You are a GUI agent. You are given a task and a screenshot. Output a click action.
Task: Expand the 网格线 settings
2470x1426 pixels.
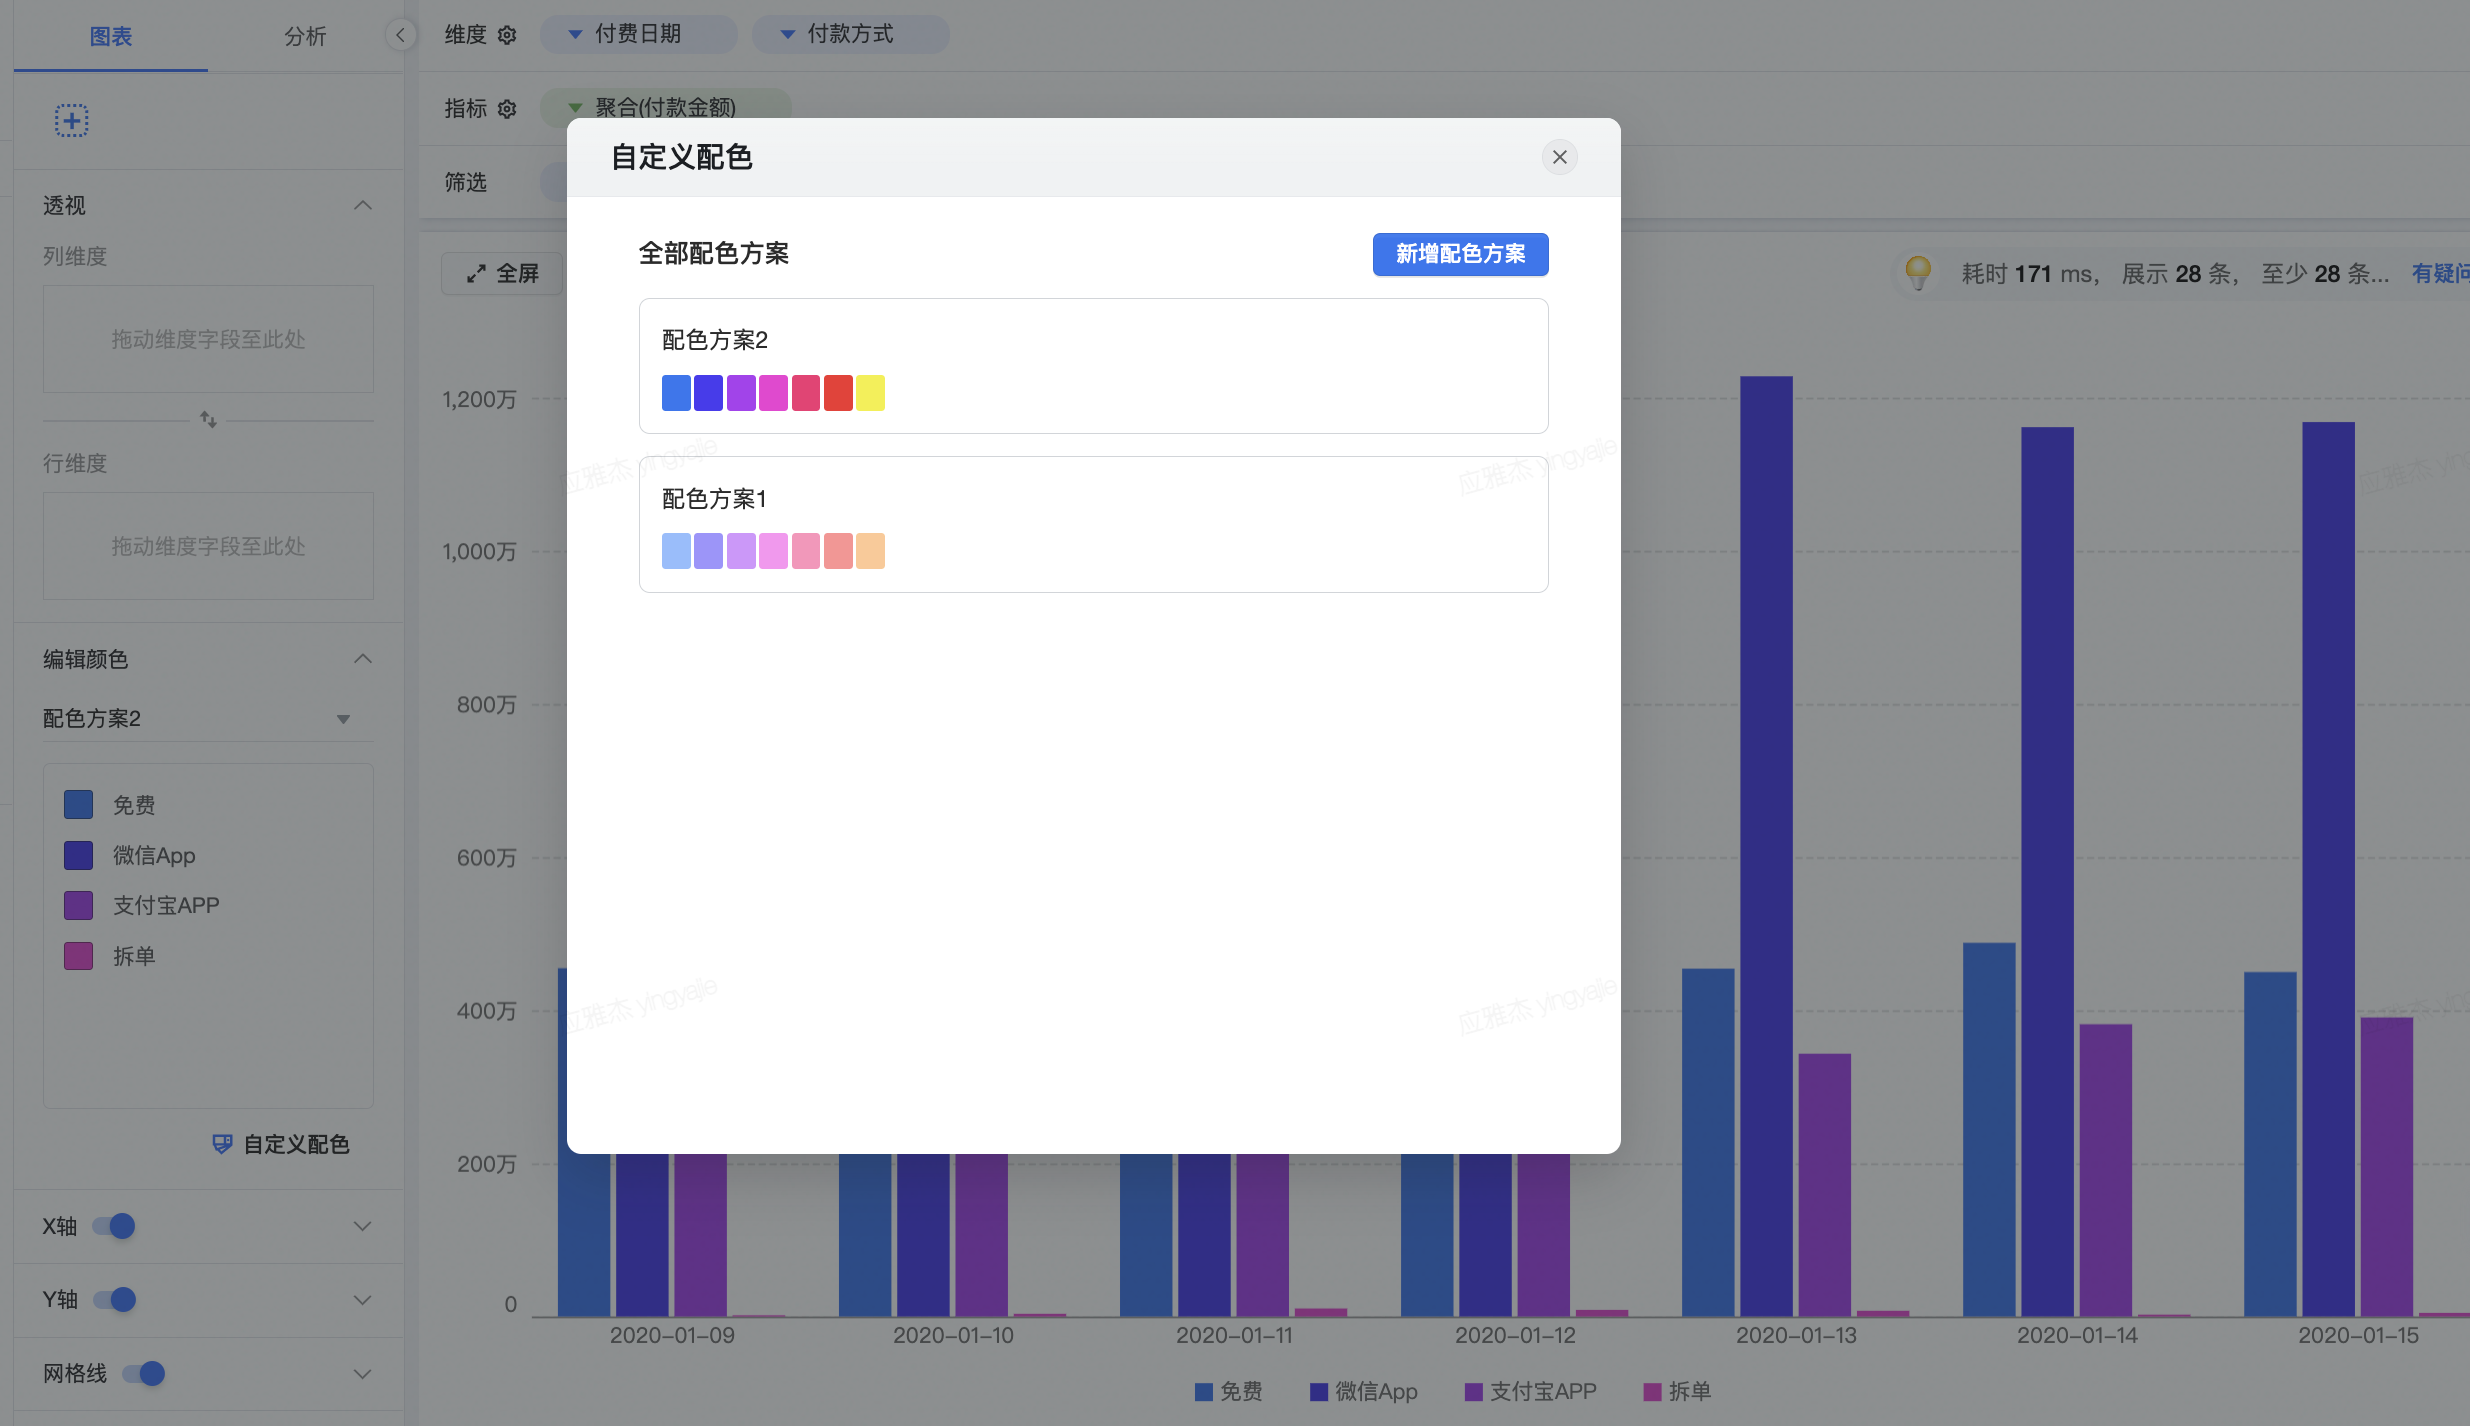click(363, 1374)
